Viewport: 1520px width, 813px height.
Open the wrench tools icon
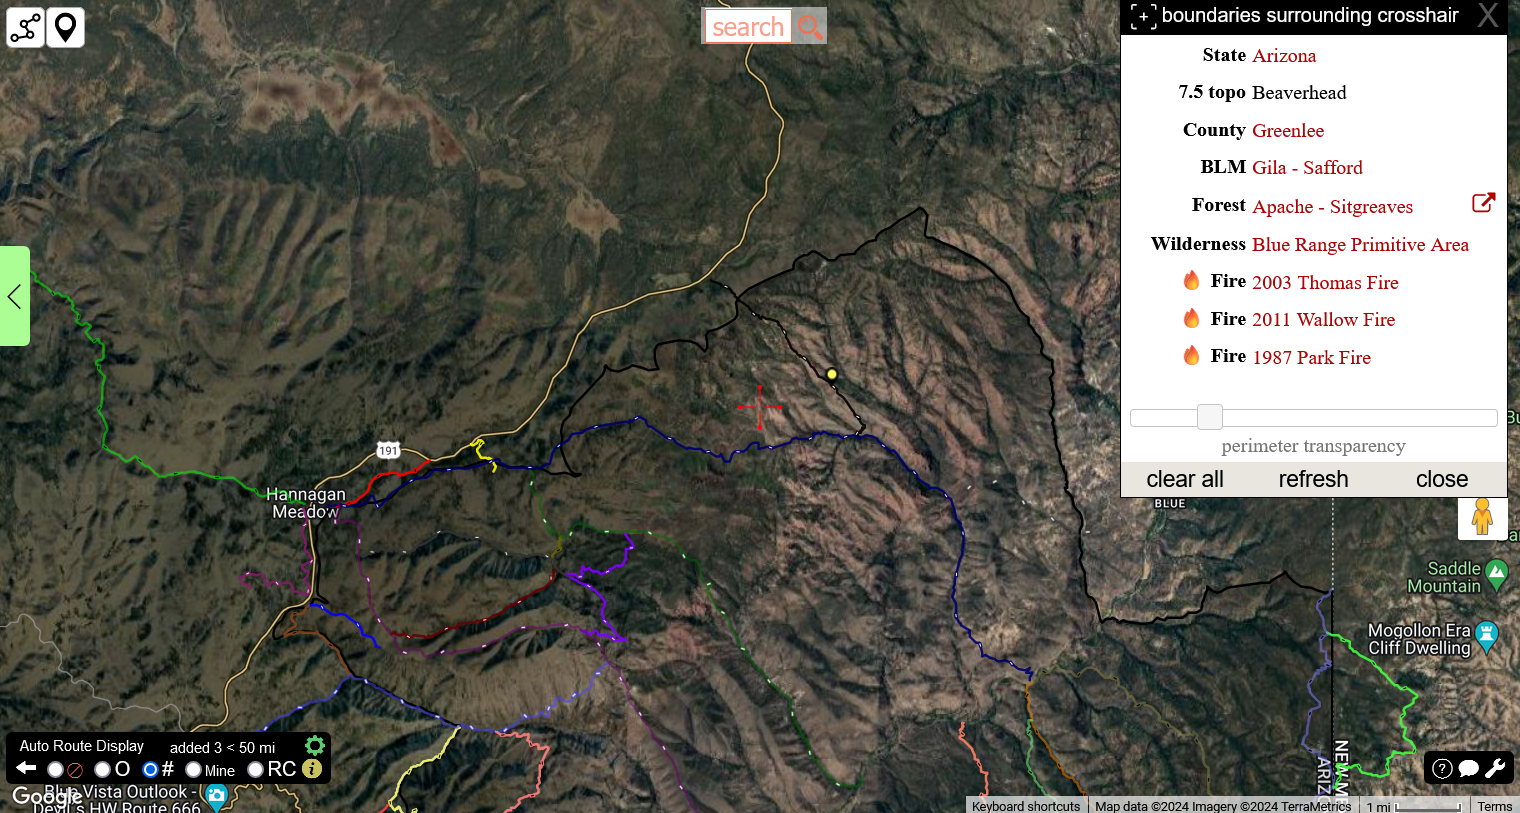1495,768
